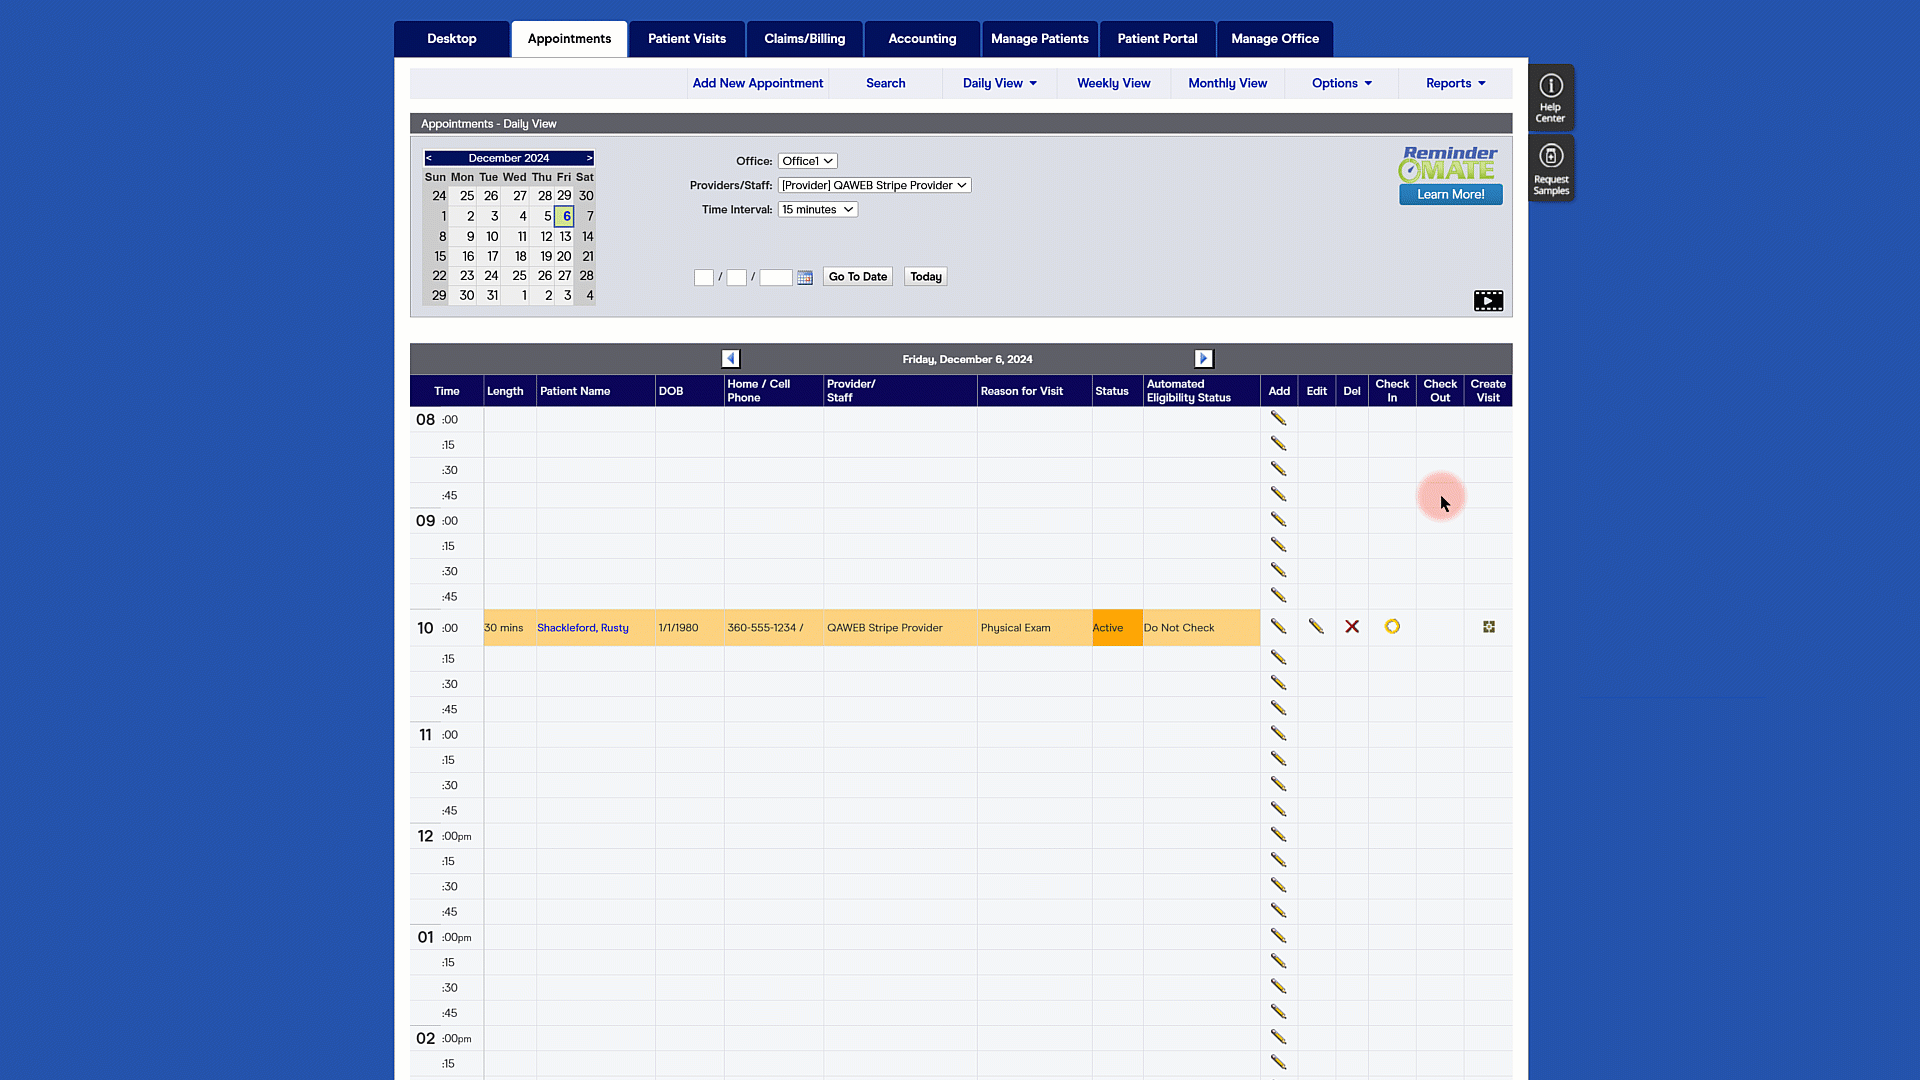The width and height of the screenshot is (1920, 1080).
Task: Create visit for the 10:00 appointment
Action: [x=1488, y=627]
